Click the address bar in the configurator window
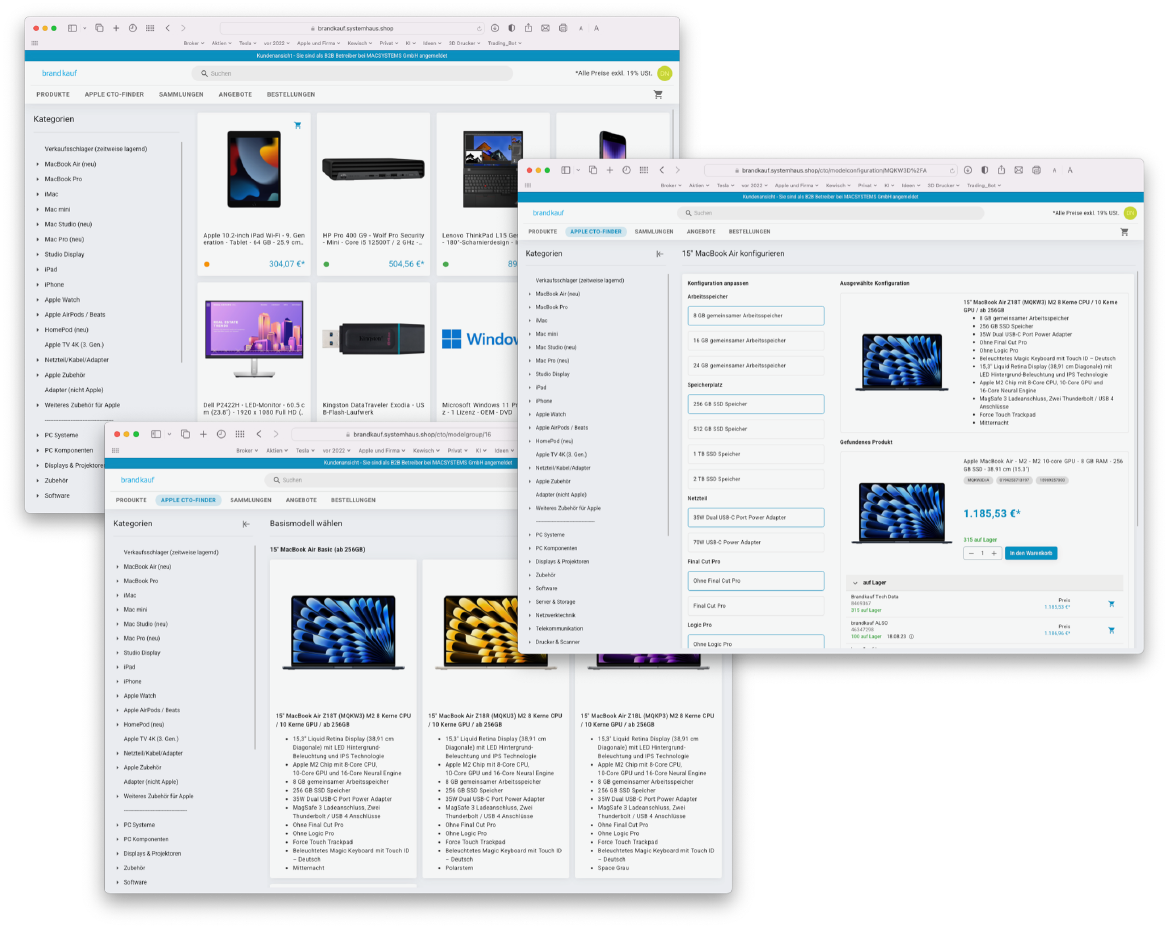 tap(830, 170)
